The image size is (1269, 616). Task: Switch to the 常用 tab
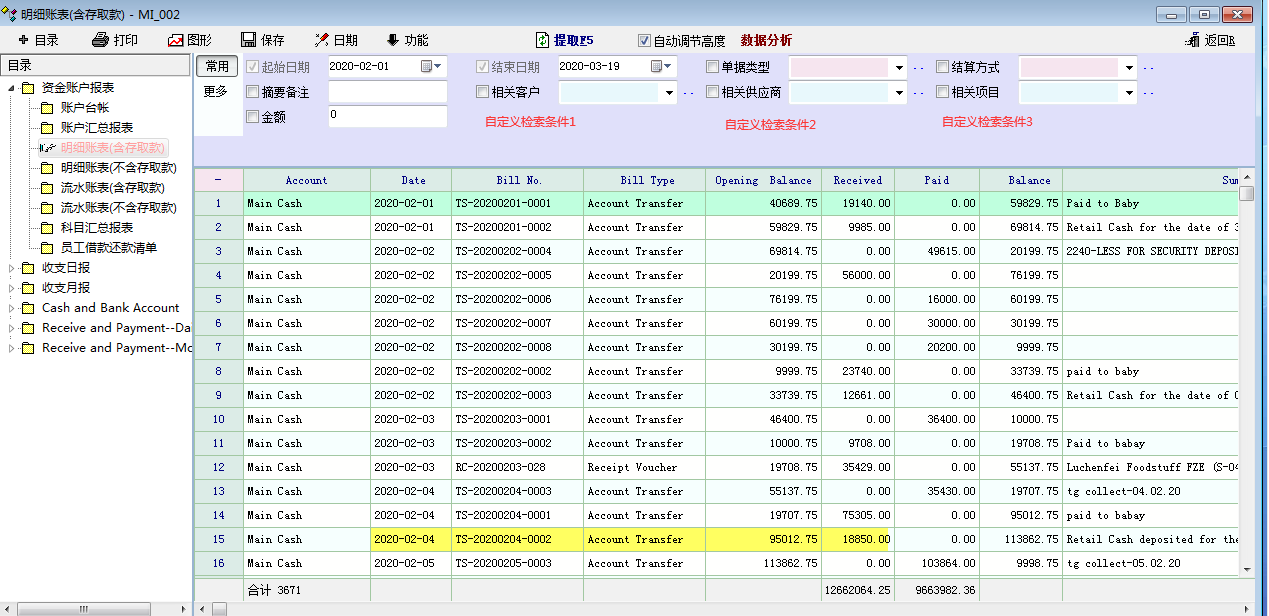point(217,66)
